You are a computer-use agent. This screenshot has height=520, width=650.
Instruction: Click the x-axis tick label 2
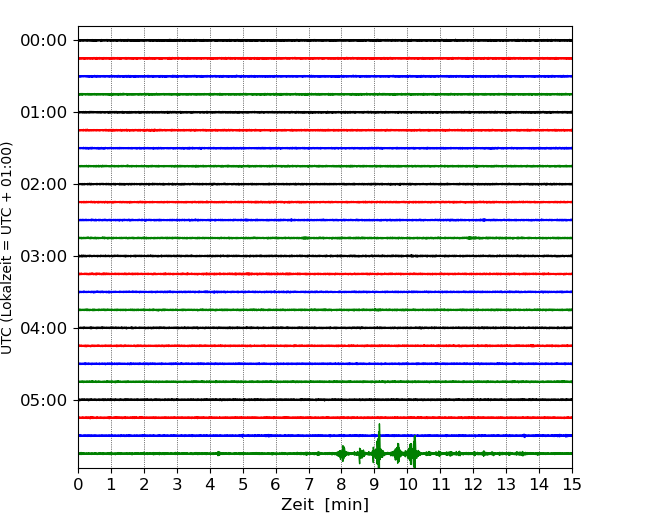144,484
